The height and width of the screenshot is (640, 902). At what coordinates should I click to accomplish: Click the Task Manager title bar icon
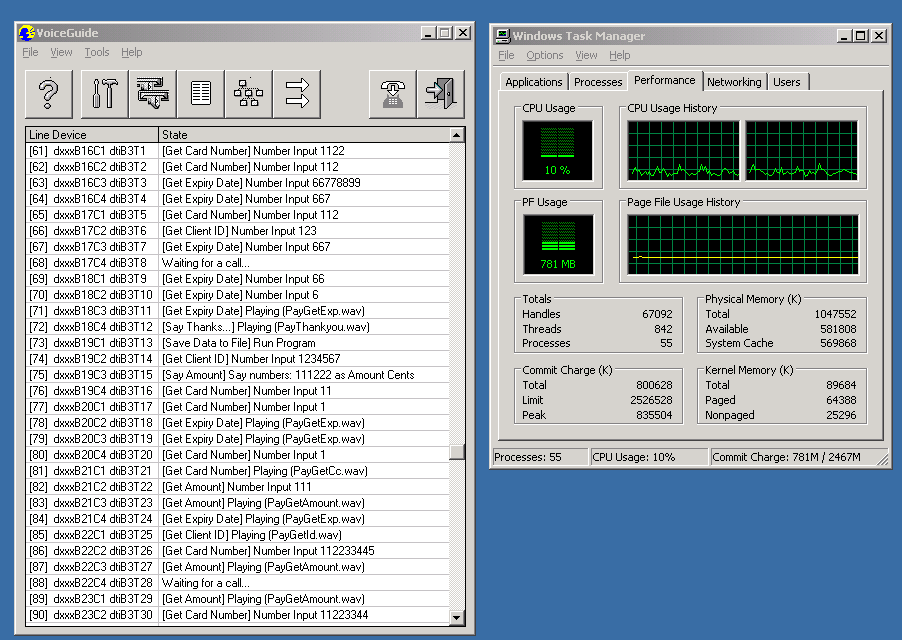(503, 36)
